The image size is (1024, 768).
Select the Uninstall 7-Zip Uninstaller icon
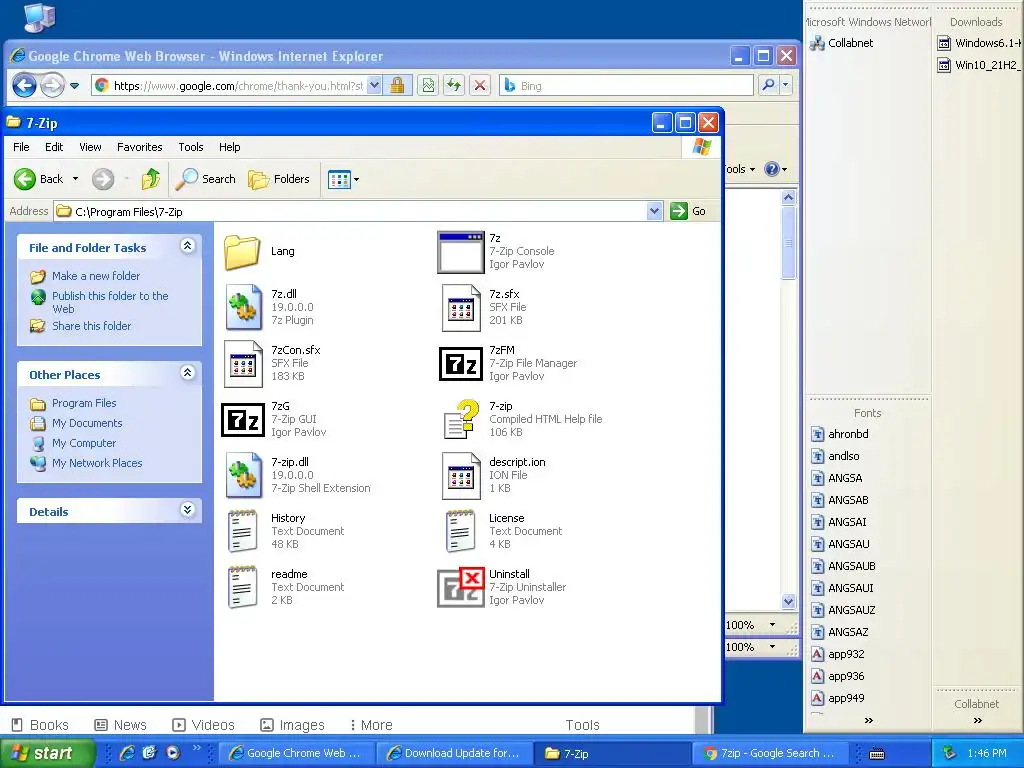(461, 588)
